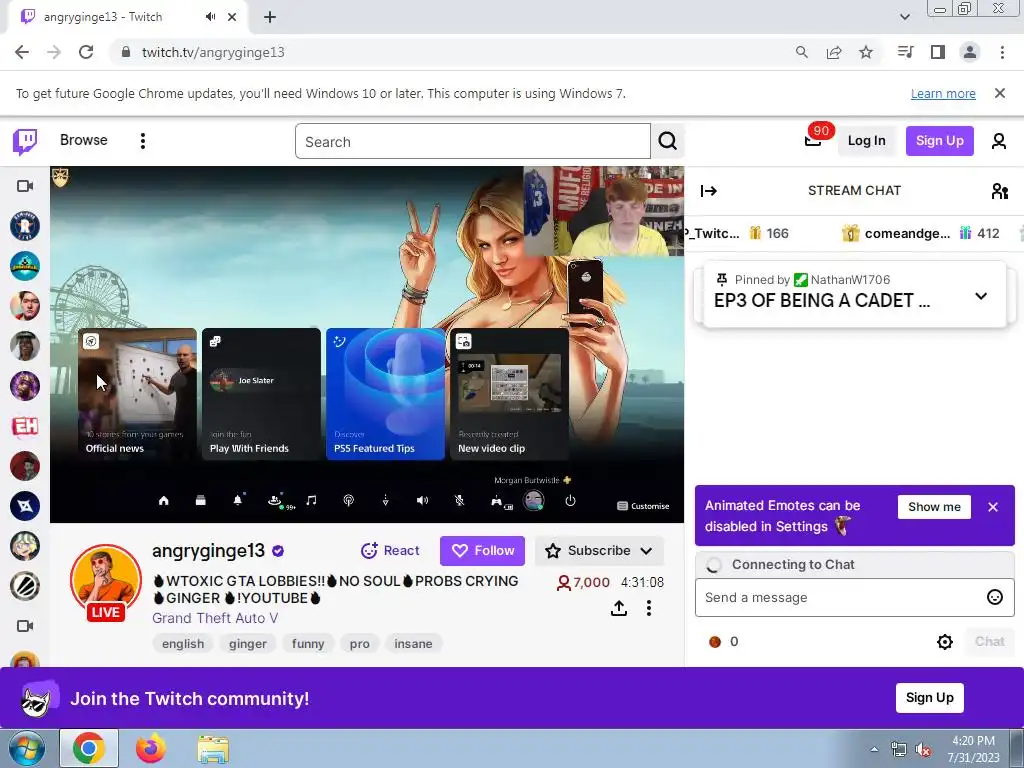The width and height of the screenshot is (1024, 768).
Task: Open the Subscribe dropdown
Action: tap(599, 551)
